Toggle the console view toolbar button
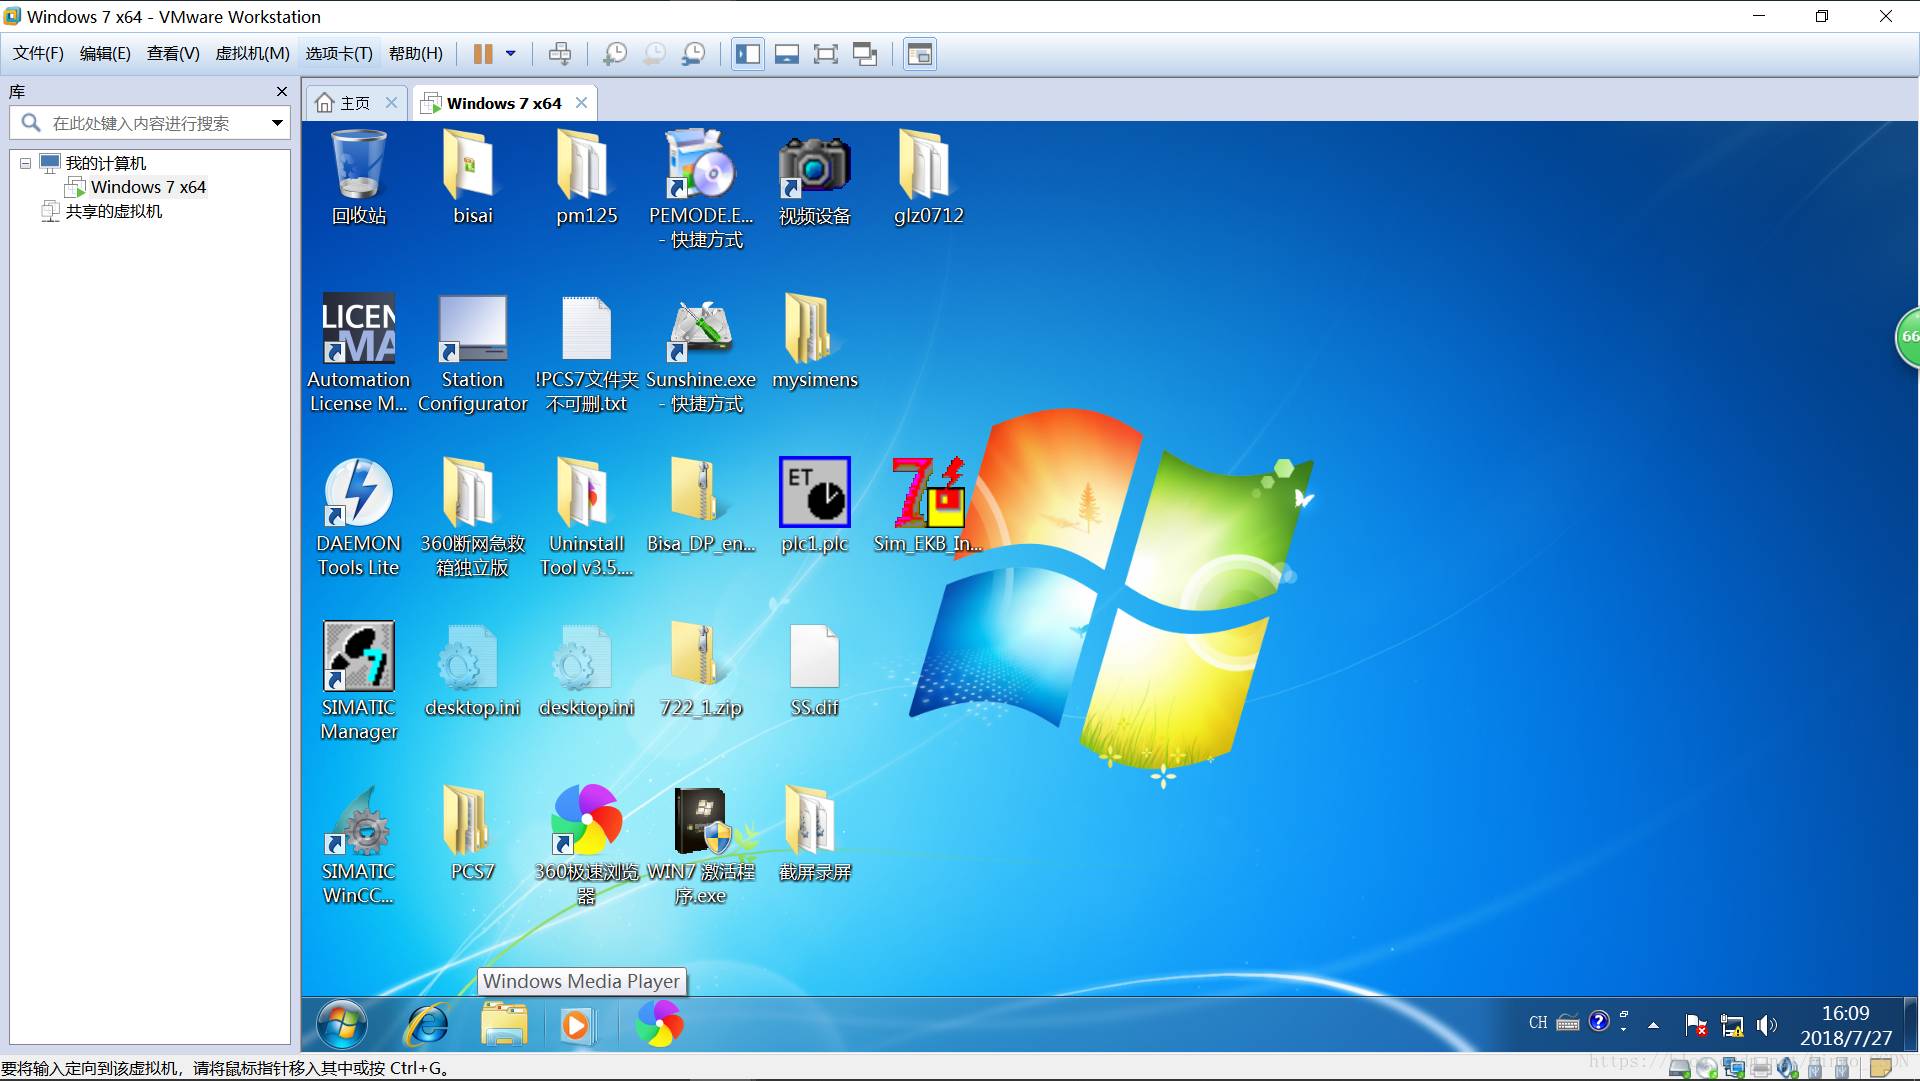 920,54
